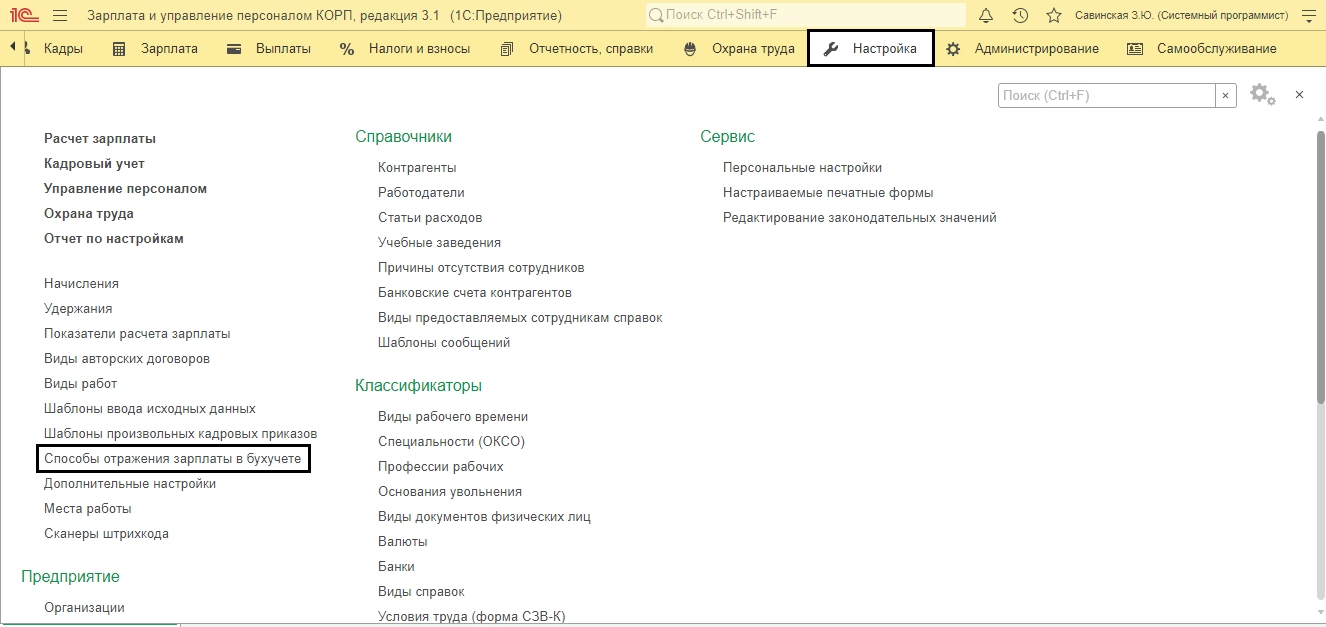Open Организации under Предприятие
Viewport: 1326px width, 627px height.
click(84, 607)
